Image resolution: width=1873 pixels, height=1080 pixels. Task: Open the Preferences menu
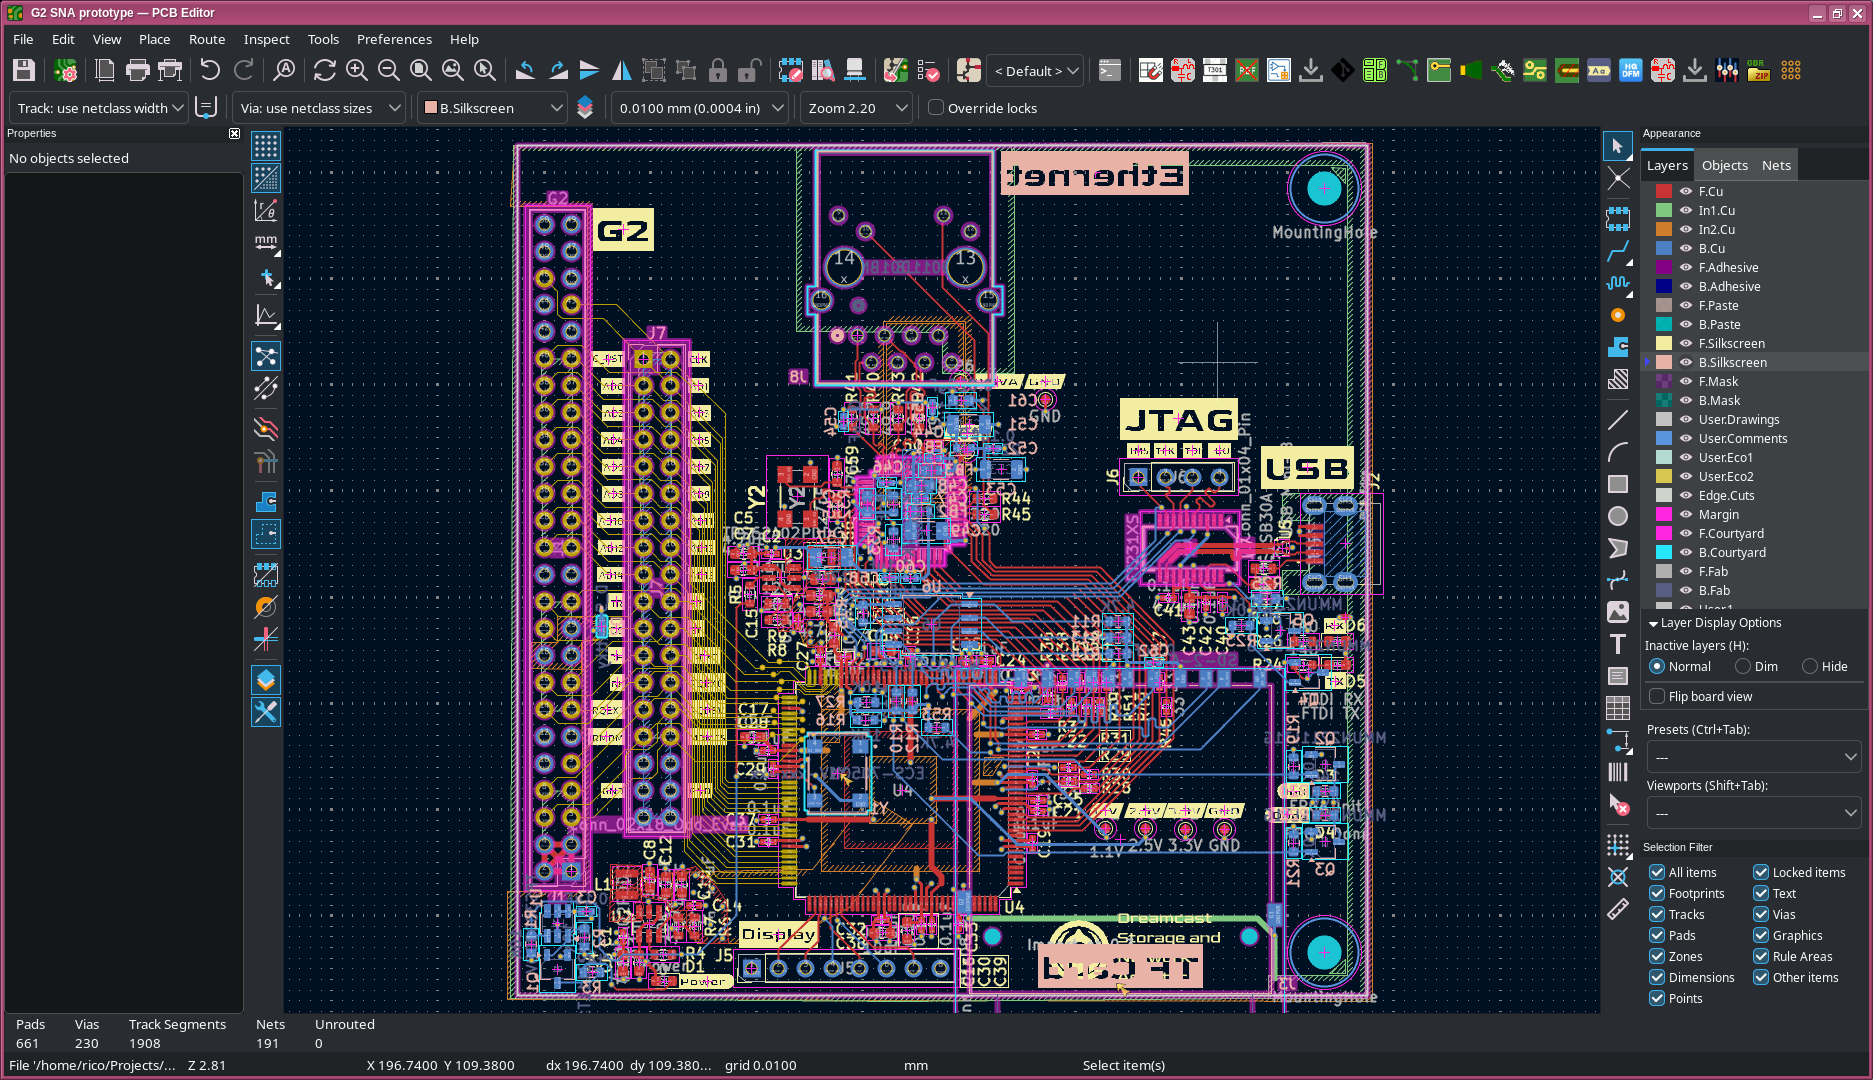point(394,39)
